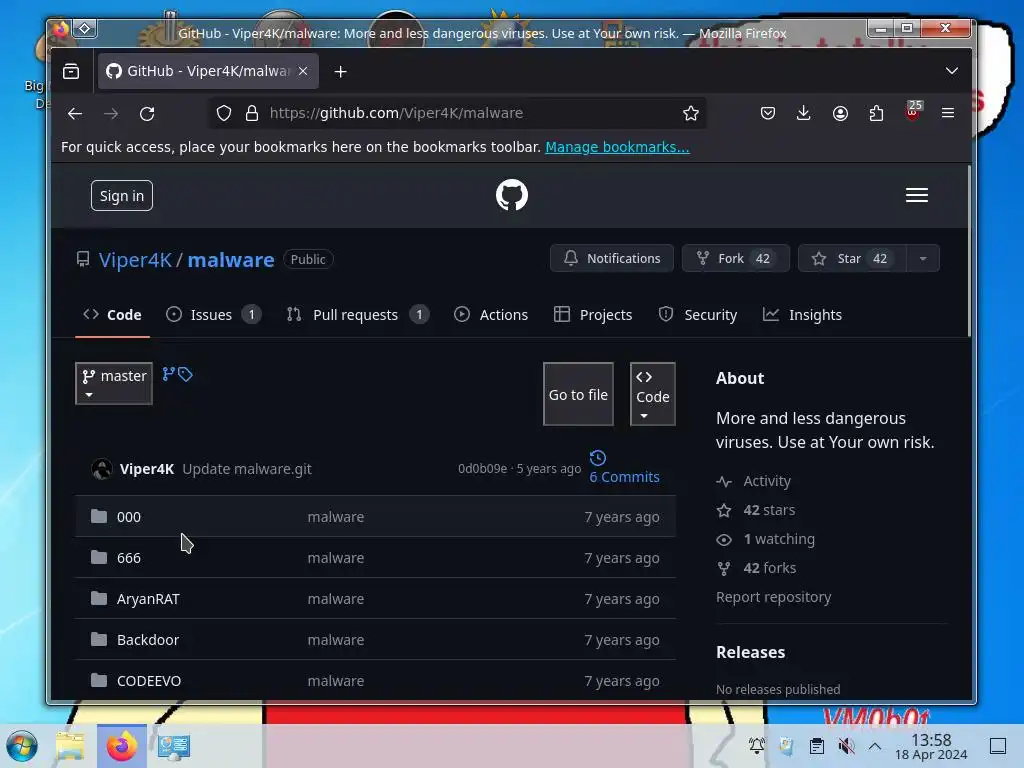Click the Viper4K avatar in commit row
The image size is (1024, 768).
[x=102, y=469]
